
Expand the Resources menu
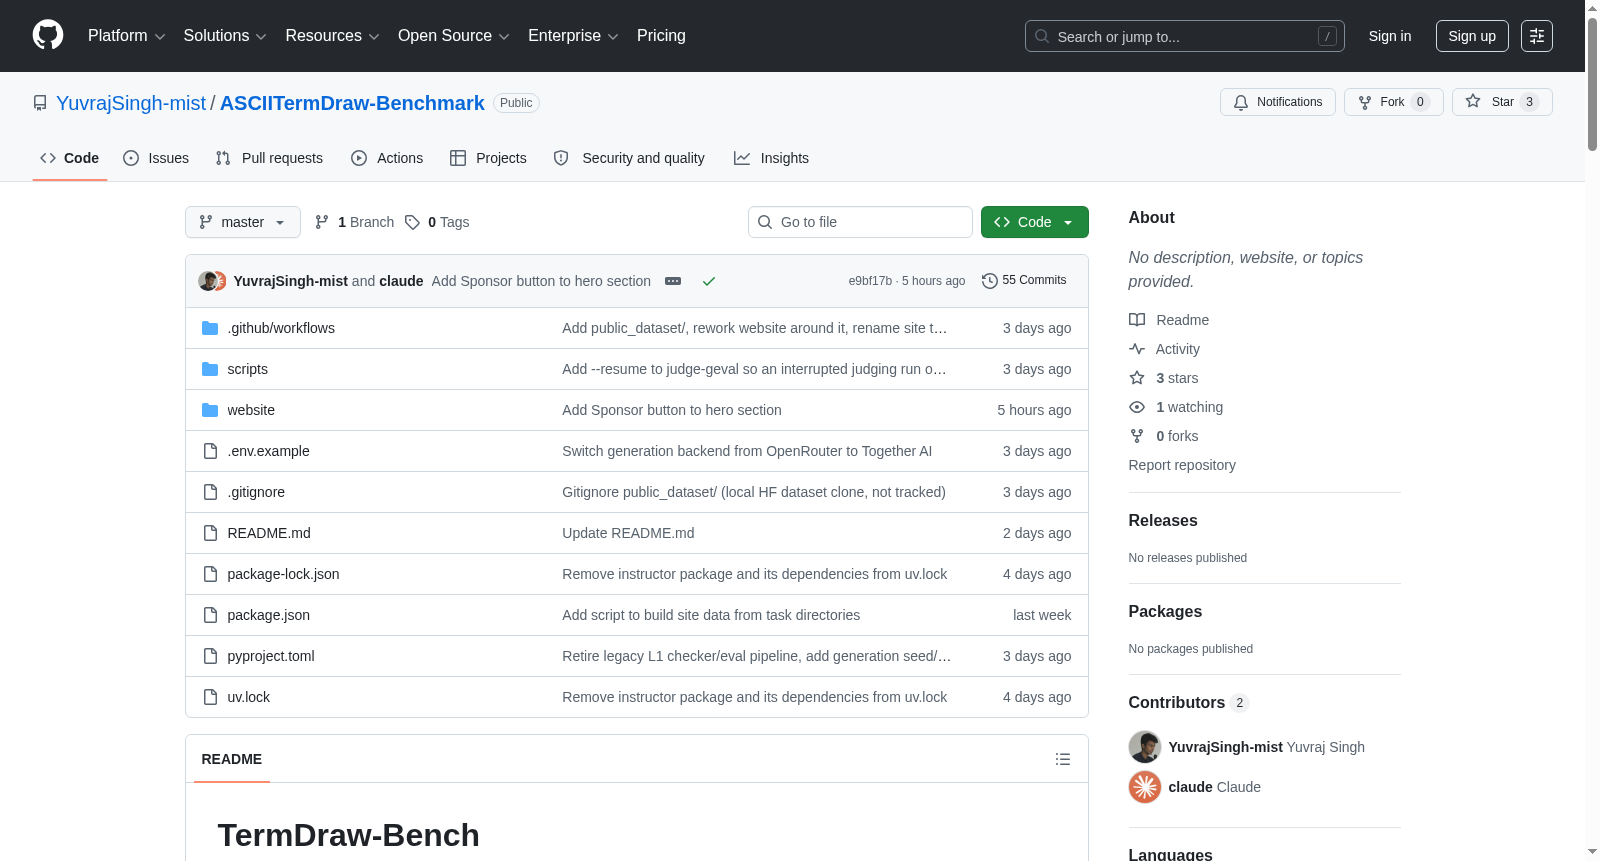(332, 36)
